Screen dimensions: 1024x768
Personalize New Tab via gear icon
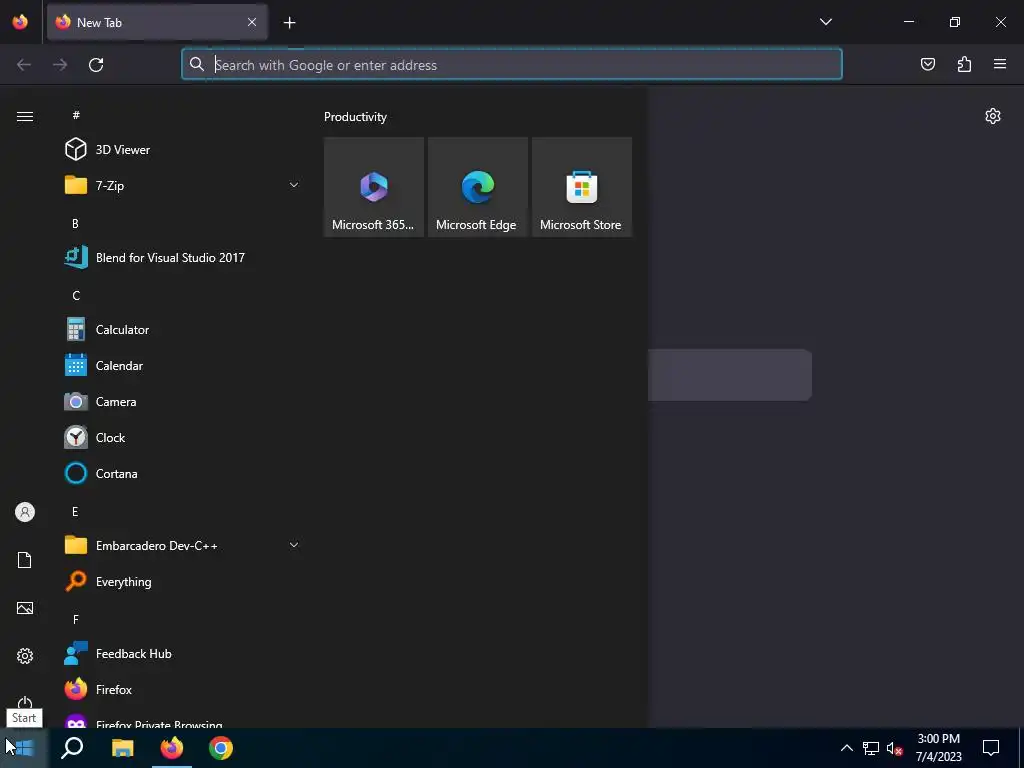pyautogui.click(x=993, y=116)
